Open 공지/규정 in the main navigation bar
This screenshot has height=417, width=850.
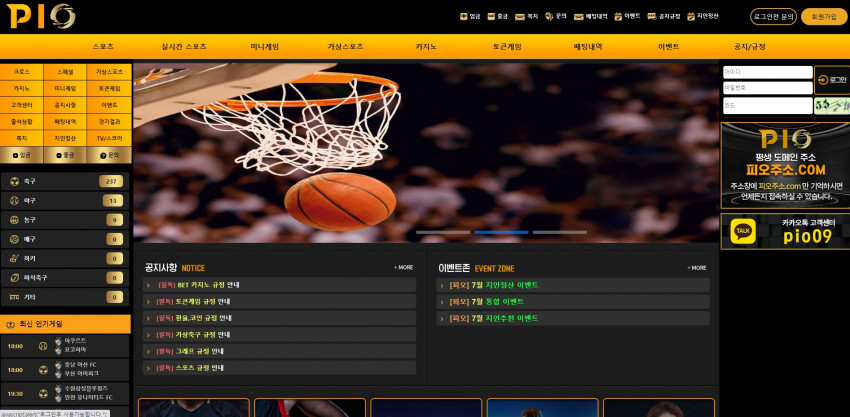pos(749,47)
